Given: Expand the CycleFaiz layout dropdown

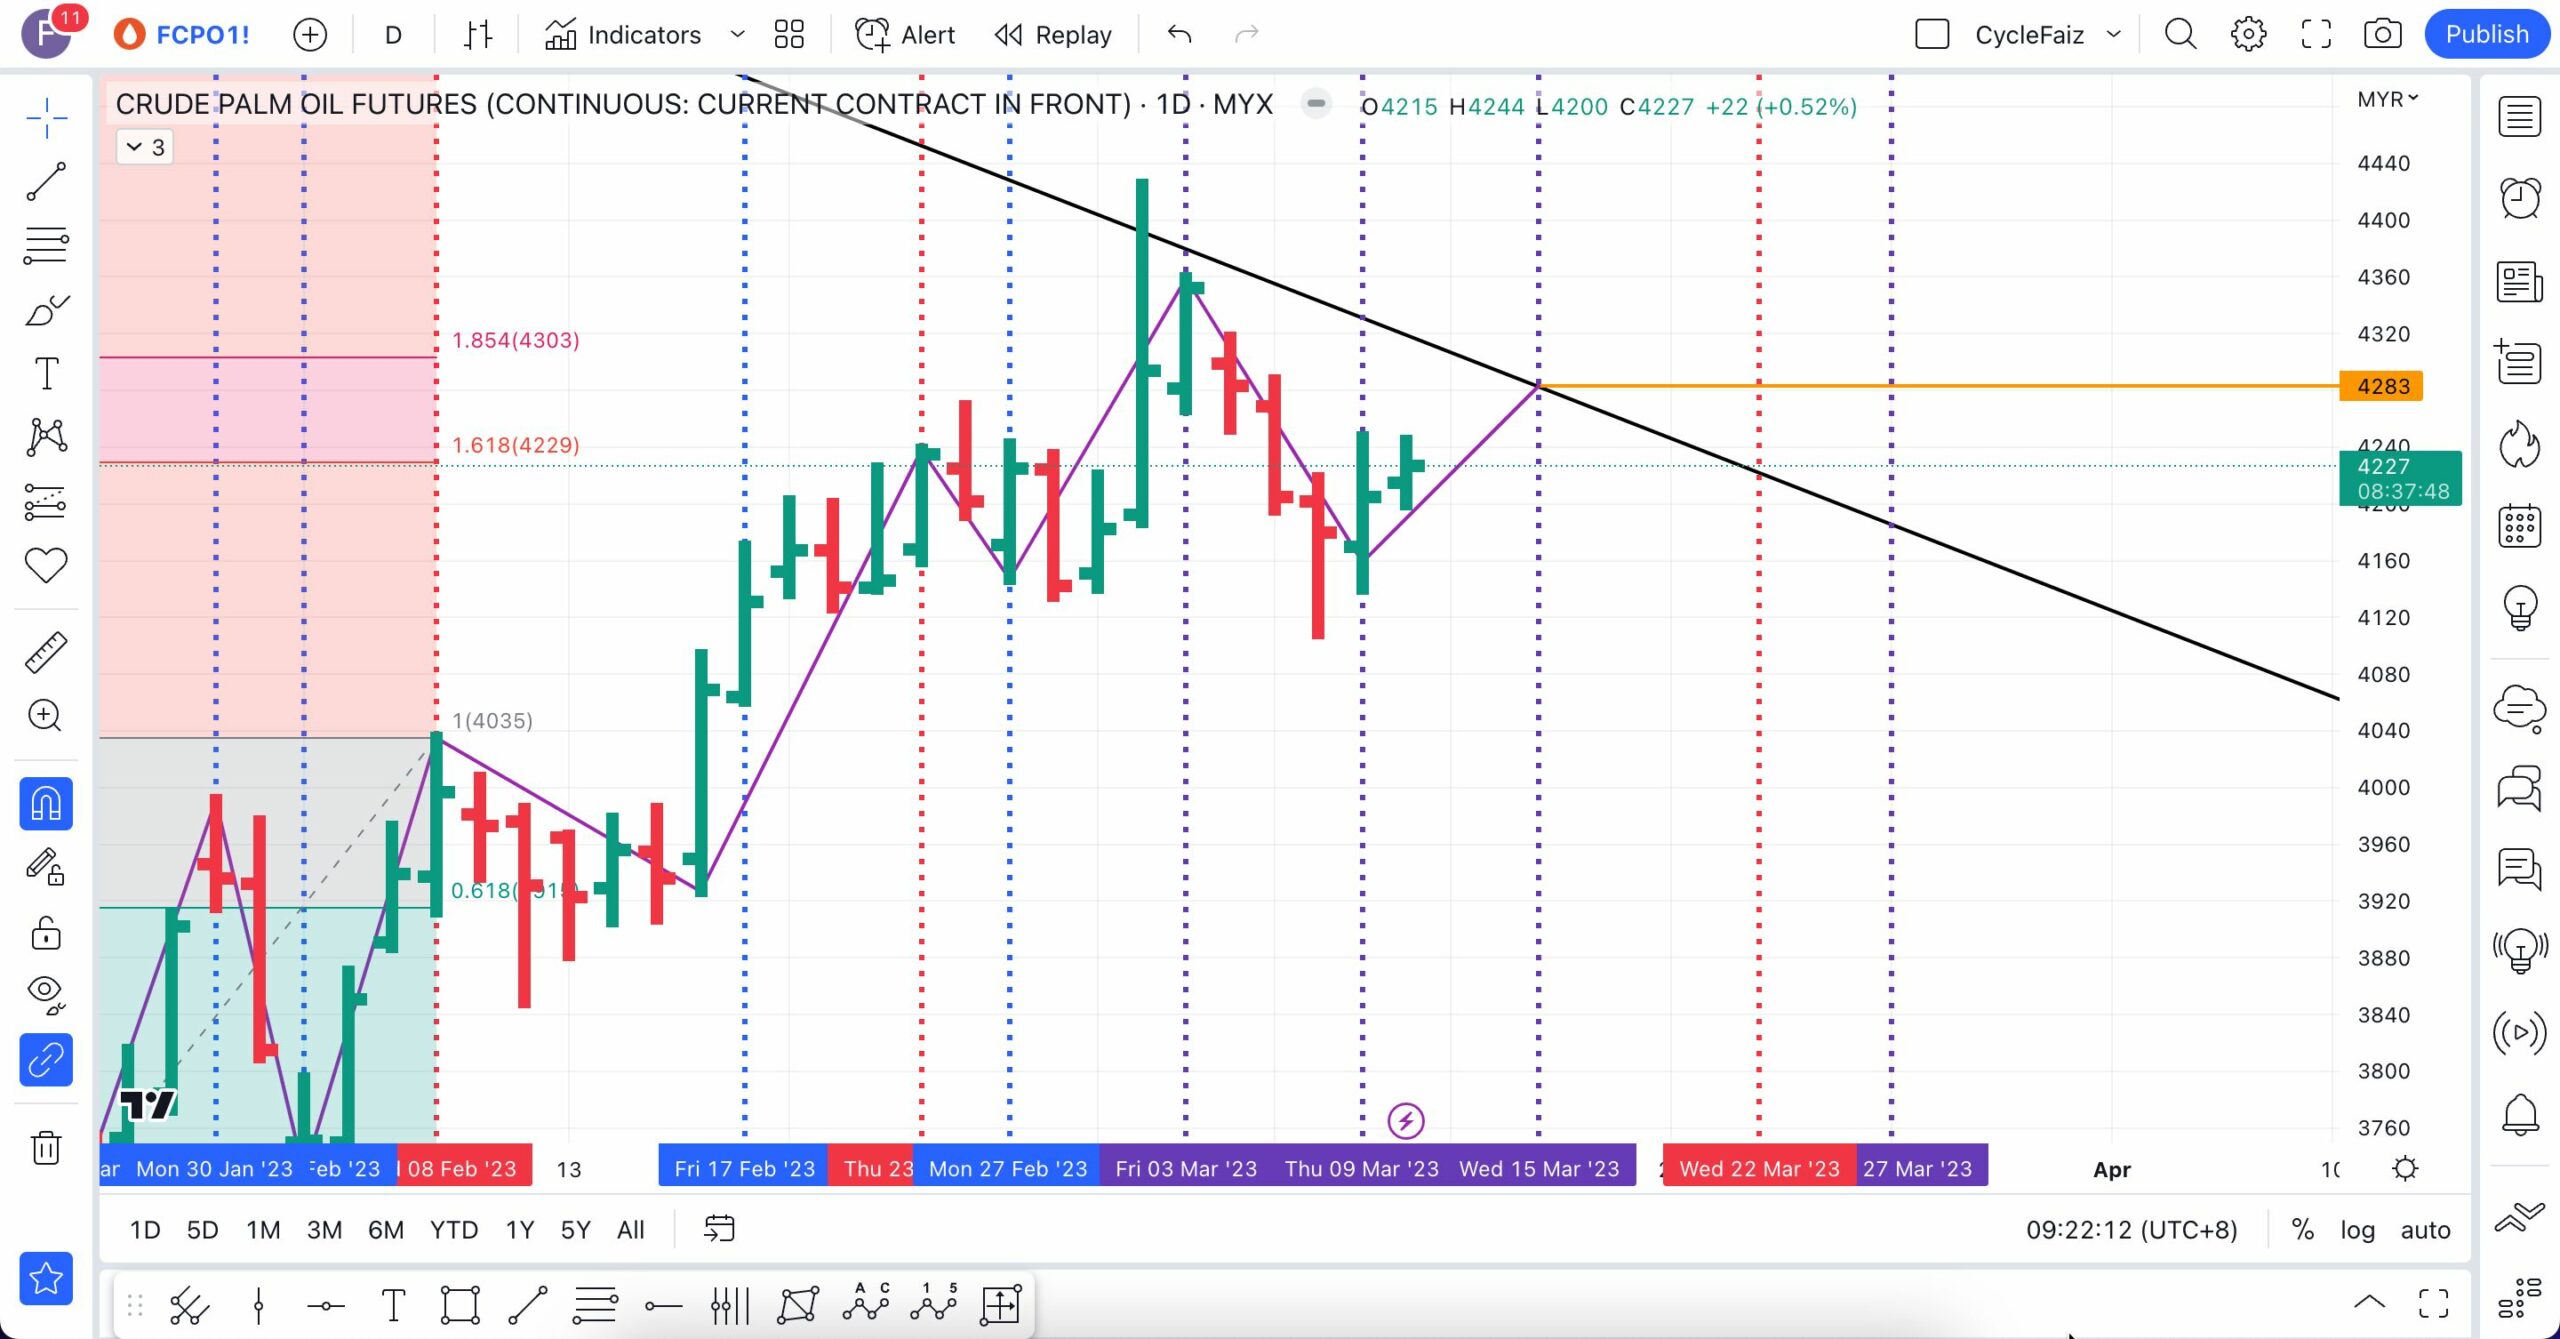Looking at the screenshot, I should [2113, 34].
